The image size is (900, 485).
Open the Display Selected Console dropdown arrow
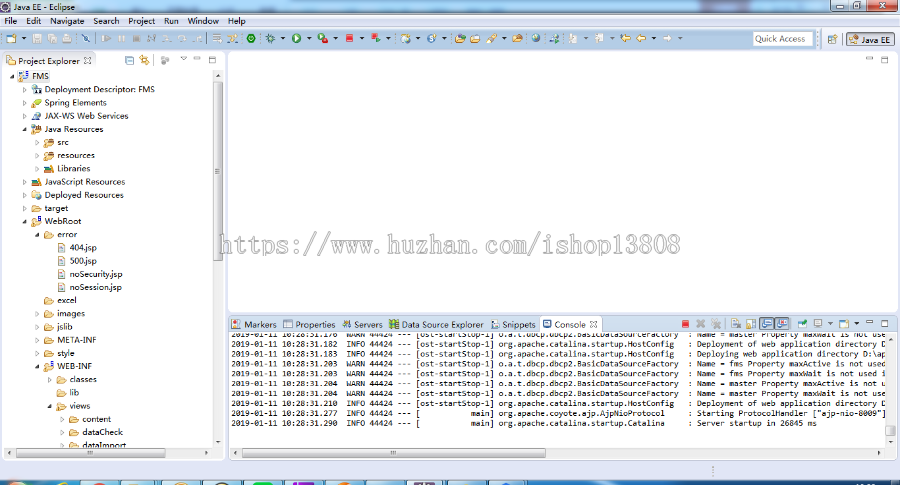830,324
